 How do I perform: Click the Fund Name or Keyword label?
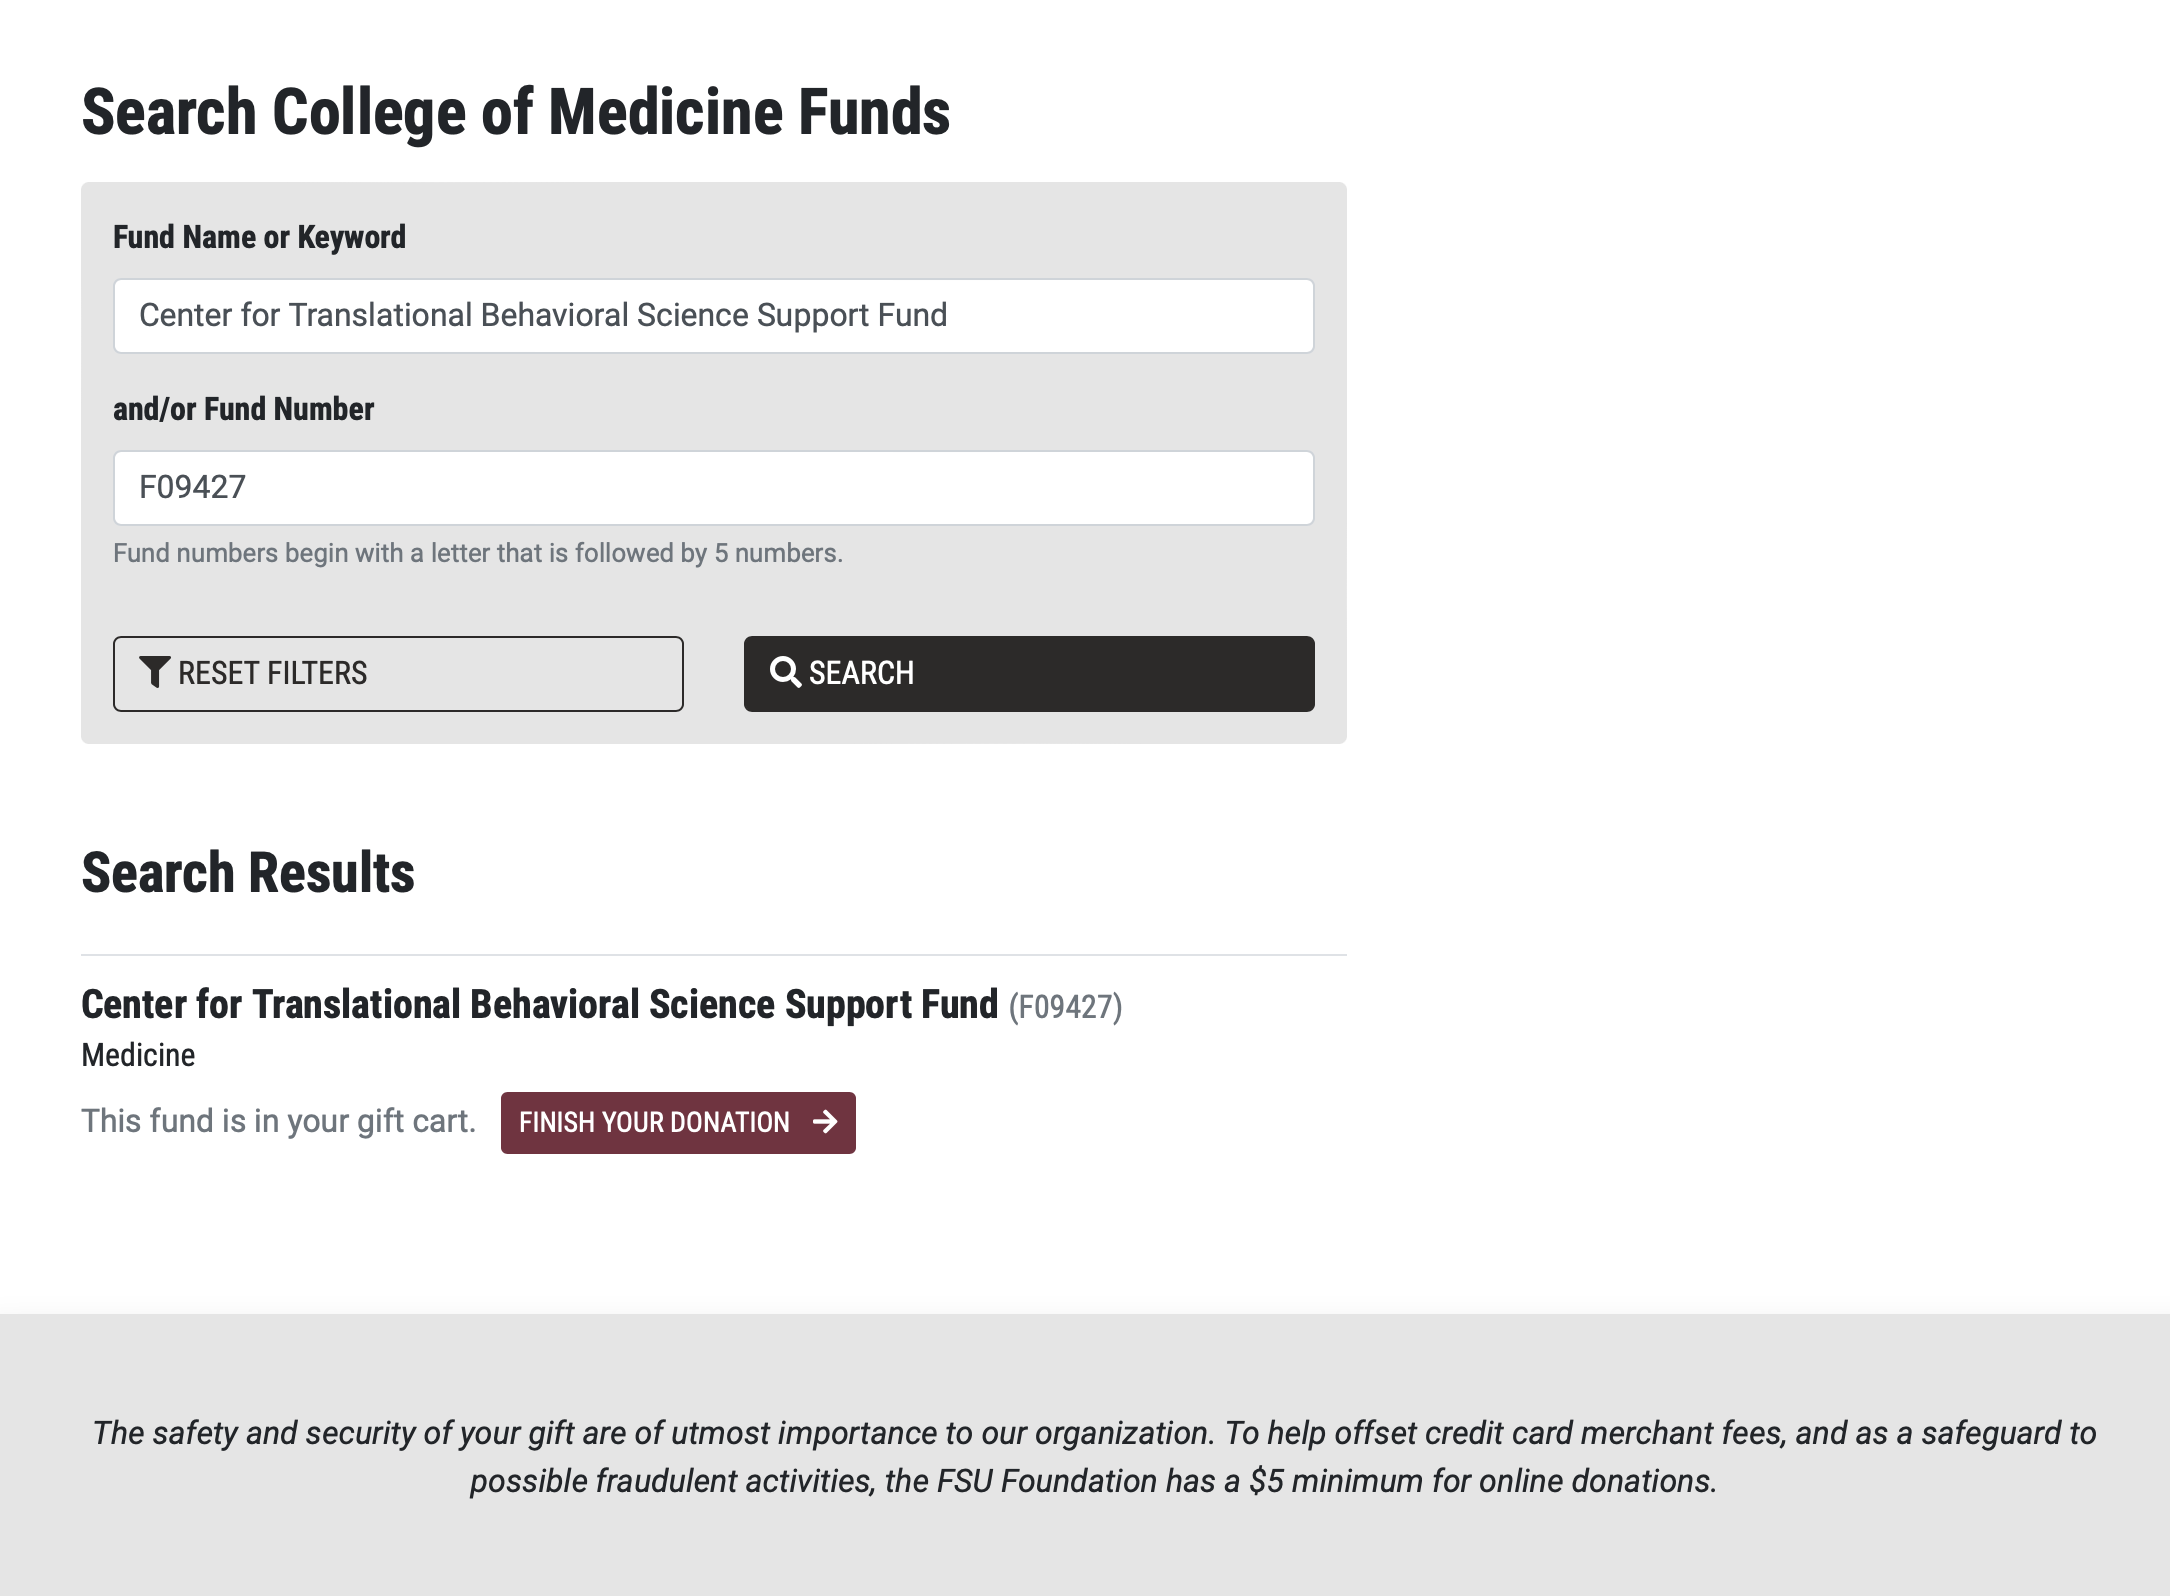click(261, 237)
